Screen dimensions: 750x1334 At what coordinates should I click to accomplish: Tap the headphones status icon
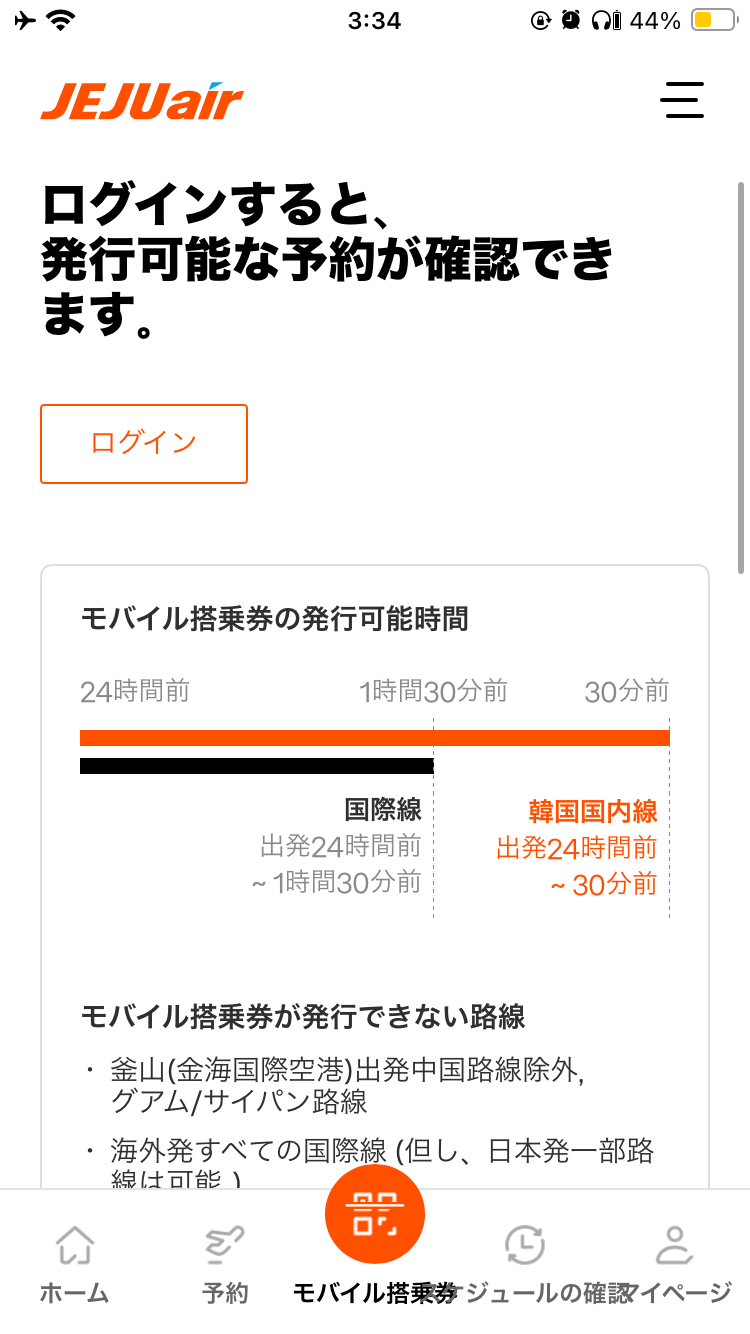point(601,20)
